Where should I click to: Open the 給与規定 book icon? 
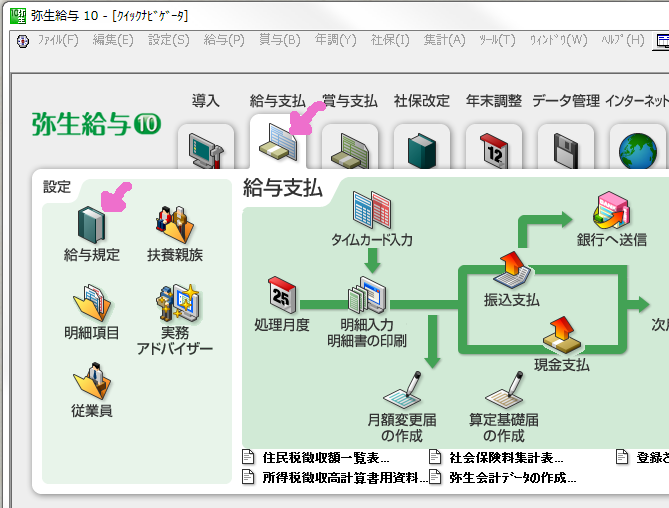pos(91,225)
